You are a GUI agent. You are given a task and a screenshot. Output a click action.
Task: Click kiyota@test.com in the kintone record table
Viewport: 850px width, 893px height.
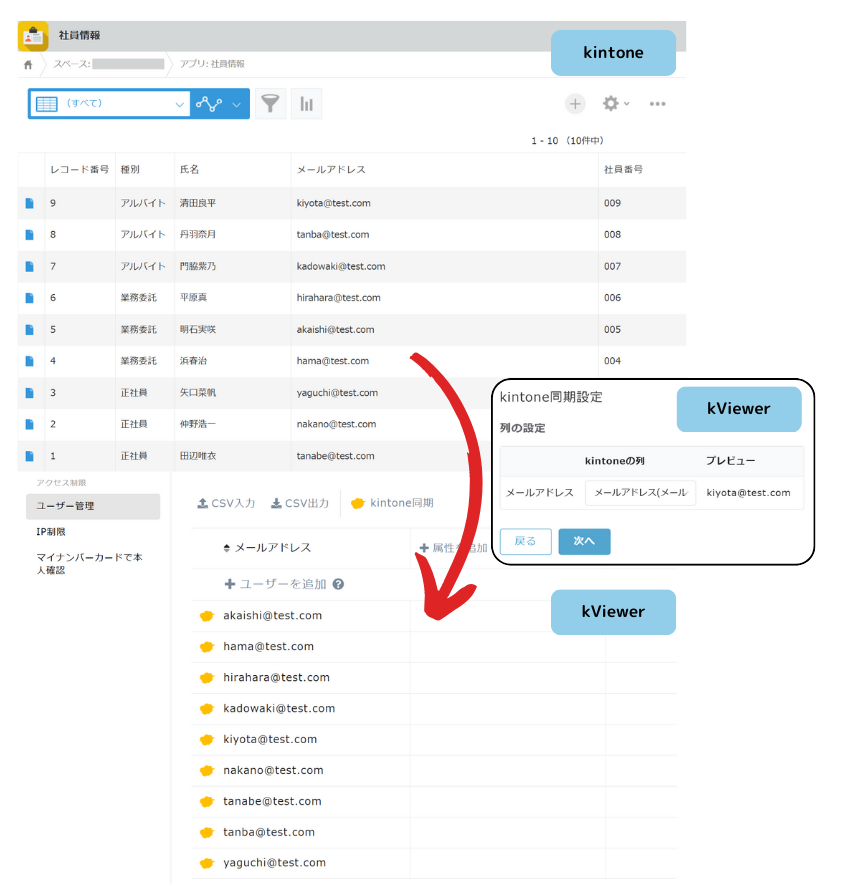pos(333,203)
